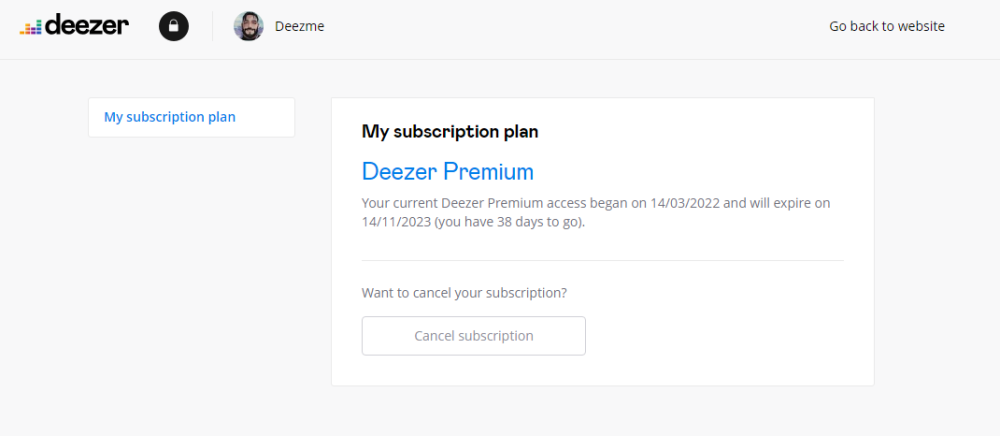This screenshot has width=1000, height=436.
Task: Select My subscription plan sidebar item
Action: coord(170,117)
